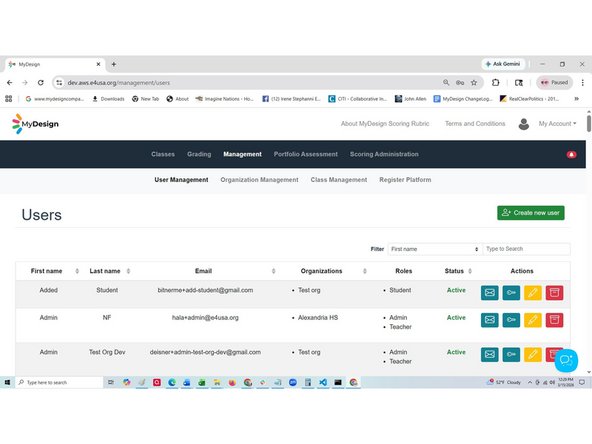Open a new browser tab
This screenshot has height=444, width=592.
pyautogui.click(x=114, y=64)
